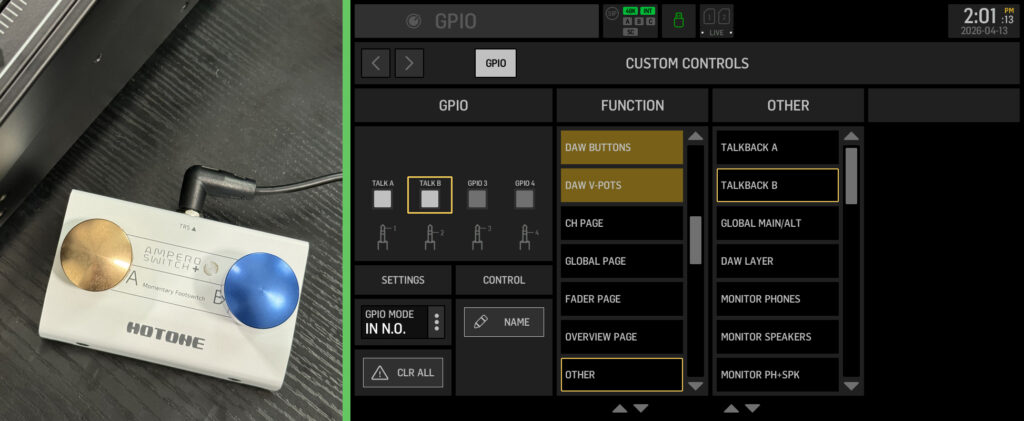Choose MONITOR PHONES option

pyautogui.click(x=778, y=299)
